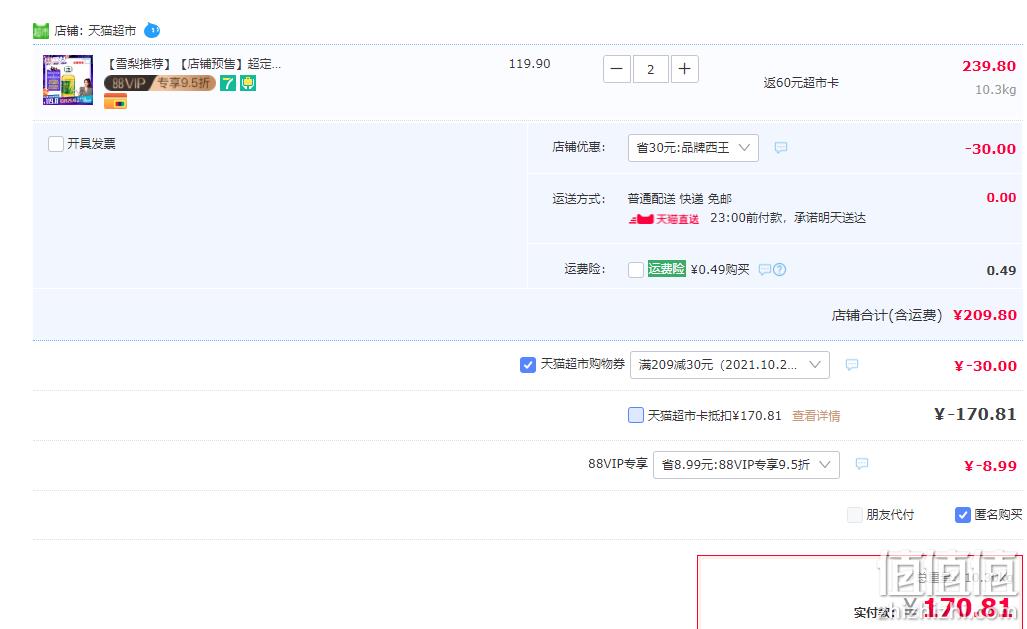The image size is (1027, 629).
Task: Tick the 天猫超市卡抵扣 checkbox
Action: 636,415
